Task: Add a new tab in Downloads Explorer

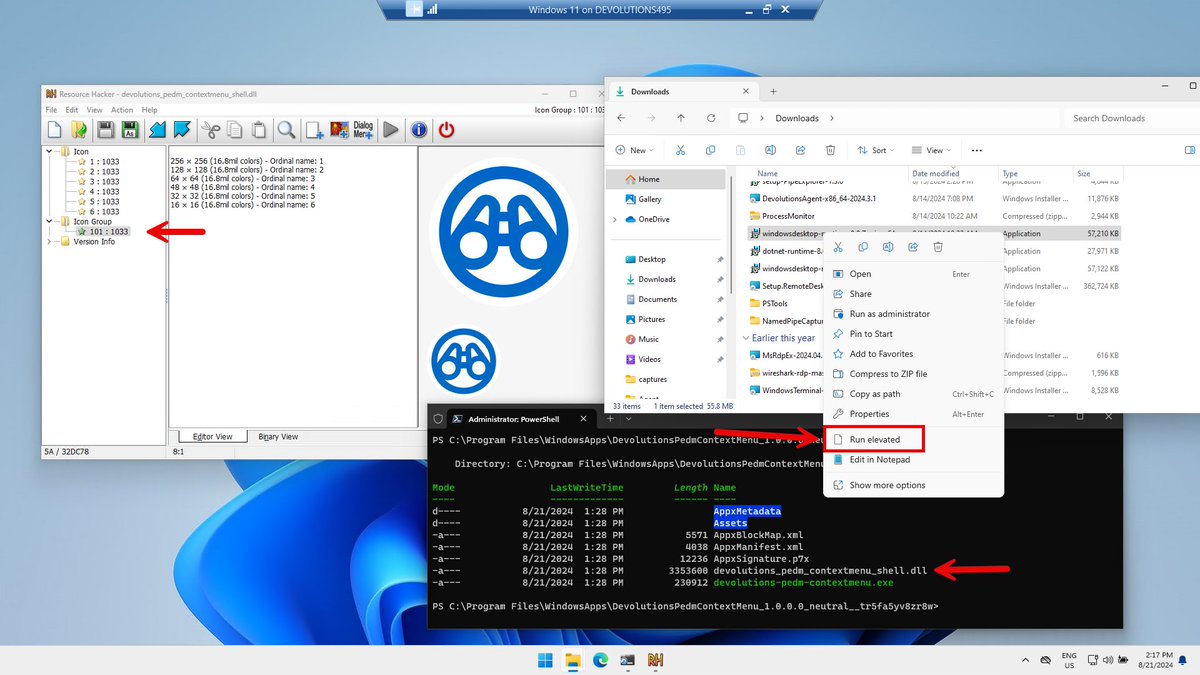Action: [772, 91]
